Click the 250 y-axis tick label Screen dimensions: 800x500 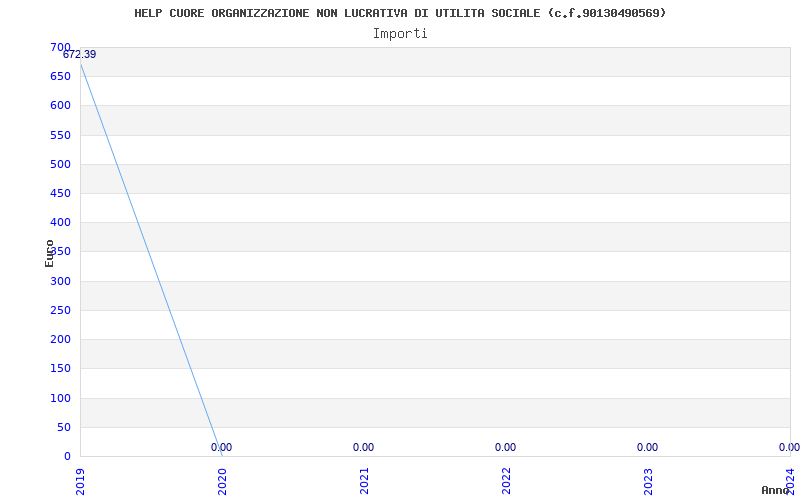[60, 310]
